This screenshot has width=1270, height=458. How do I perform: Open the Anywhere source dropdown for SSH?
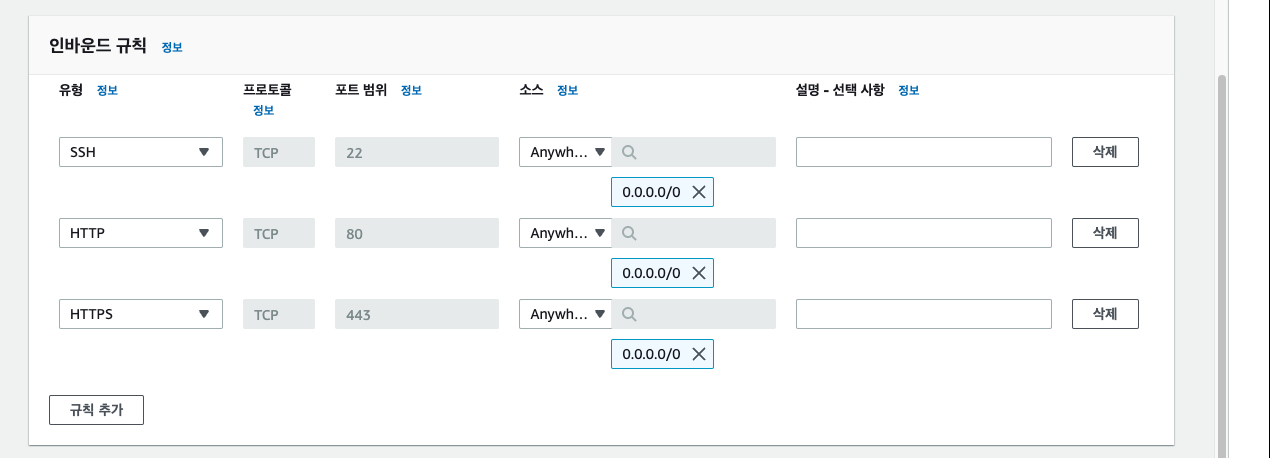[x=565, y=152]
